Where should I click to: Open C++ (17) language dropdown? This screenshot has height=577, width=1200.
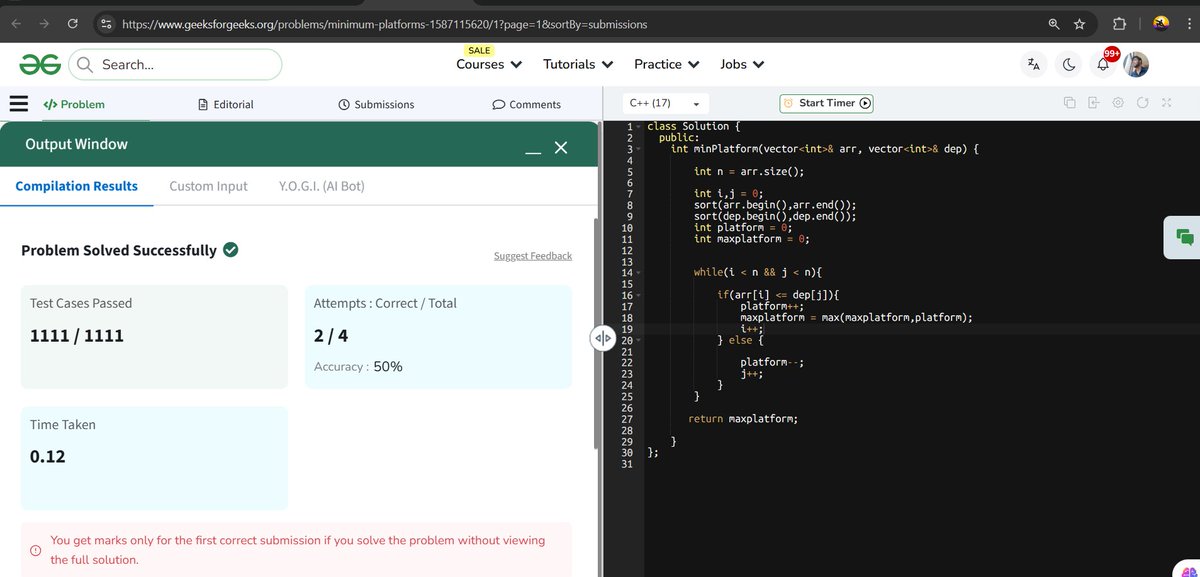tap(665, 103)
